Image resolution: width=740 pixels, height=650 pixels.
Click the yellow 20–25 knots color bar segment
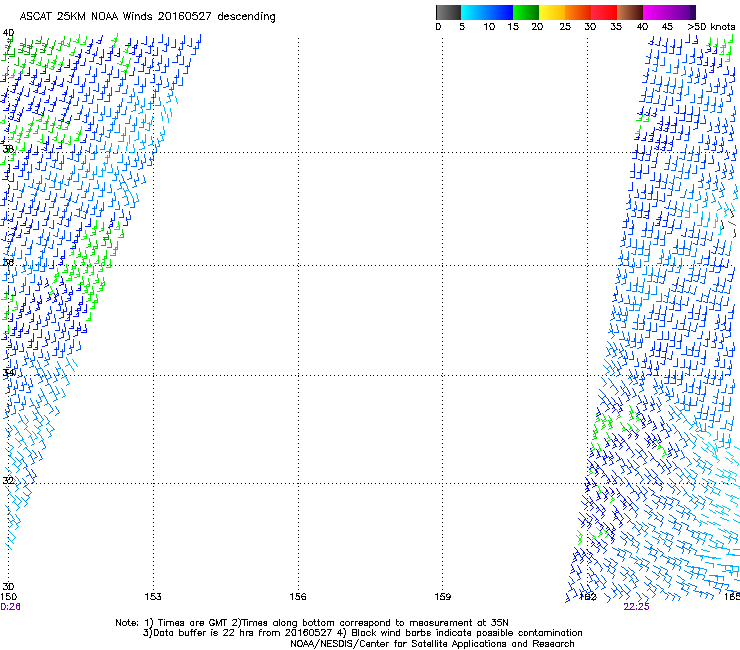pyautogui.click(x=552, y=12)
